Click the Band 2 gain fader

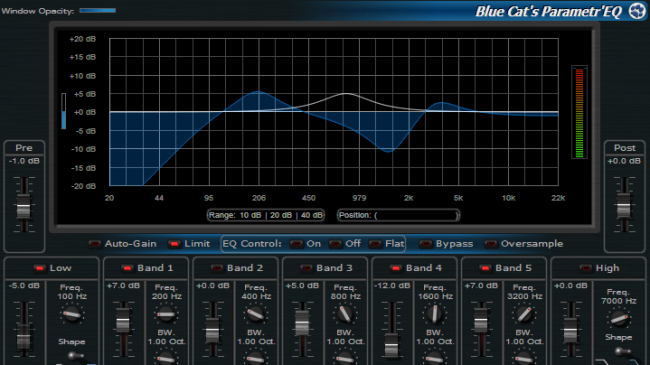[x=213, y=330]
